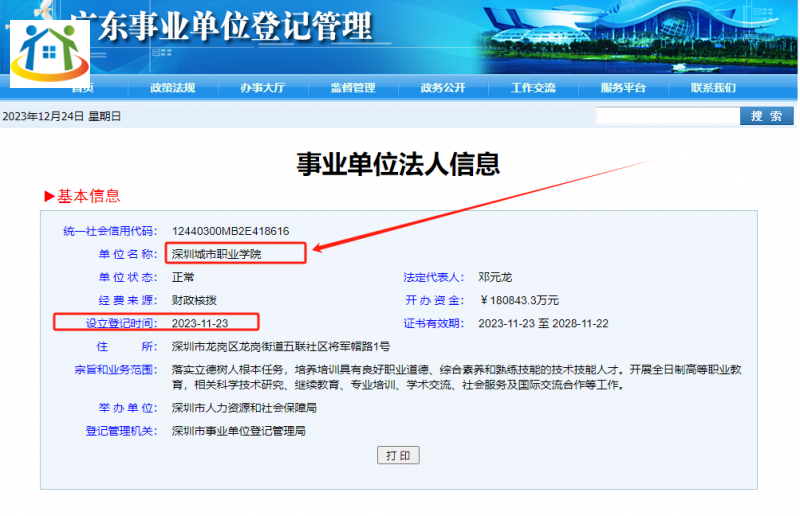
Task: Open the 联系我们 page
Action: pos(713,88)
